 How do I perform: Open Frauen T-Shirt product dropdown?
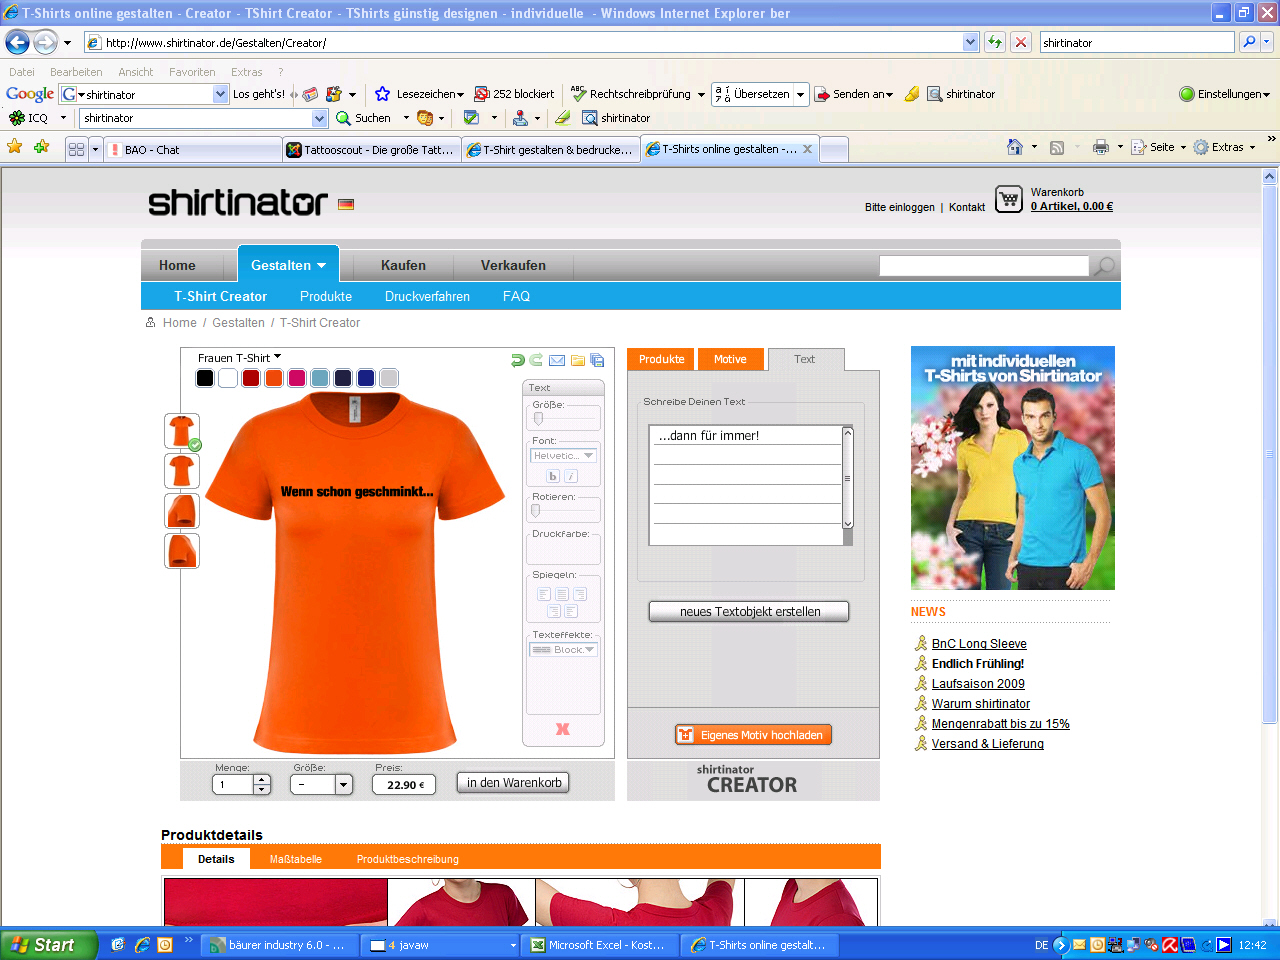239,357
